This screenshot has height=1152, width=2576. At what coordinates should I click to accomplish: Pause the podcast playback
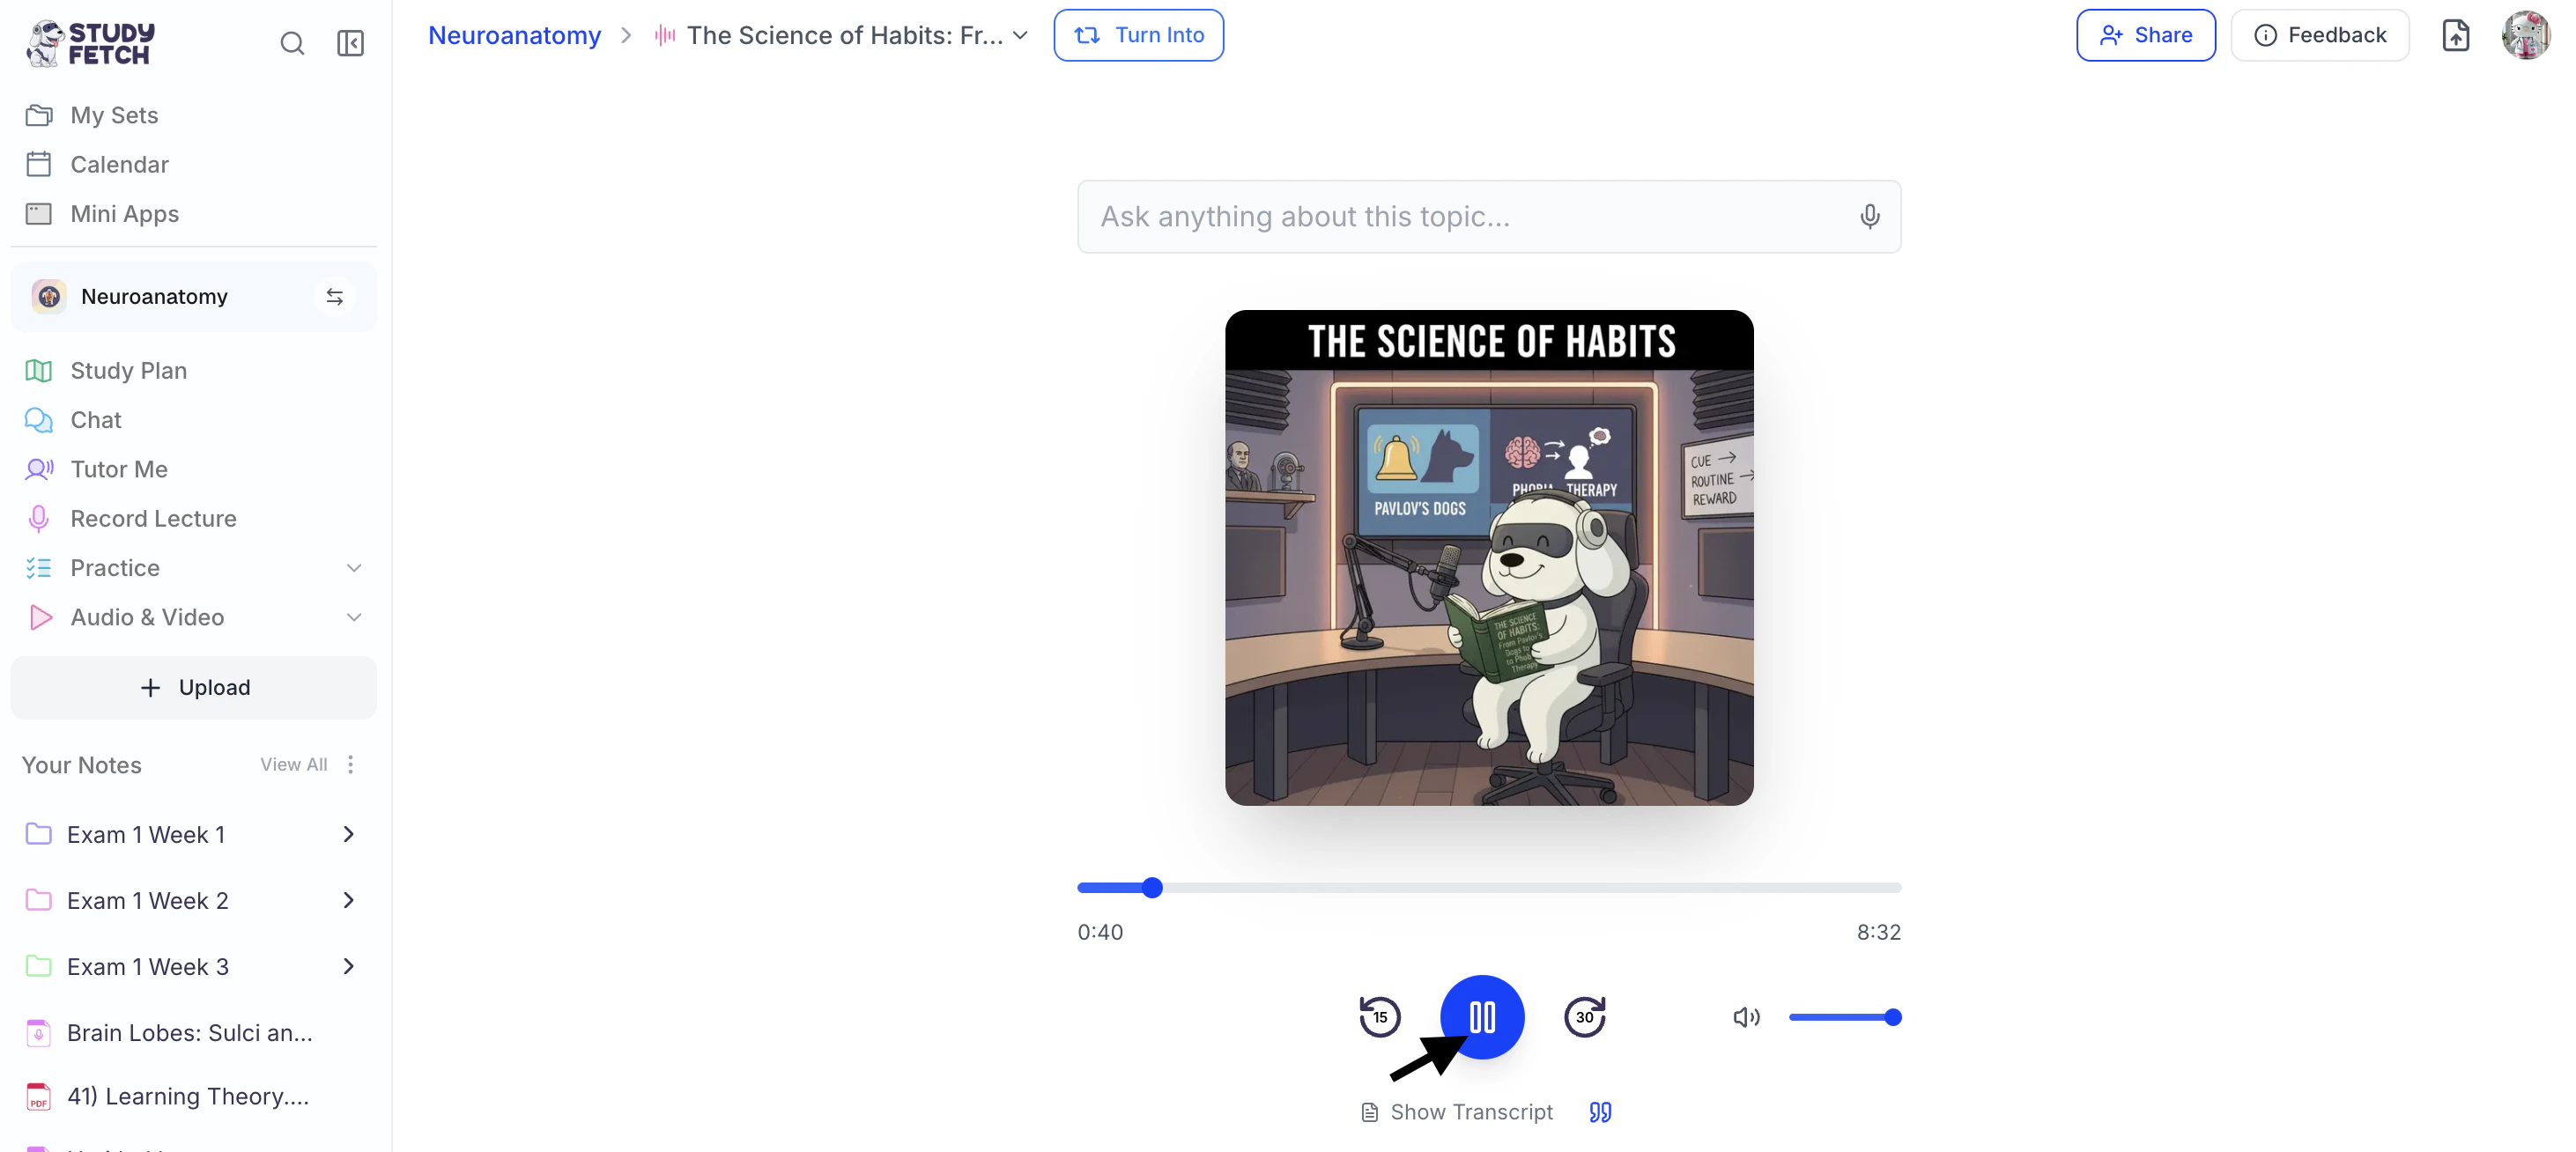click(1482, 1017)
